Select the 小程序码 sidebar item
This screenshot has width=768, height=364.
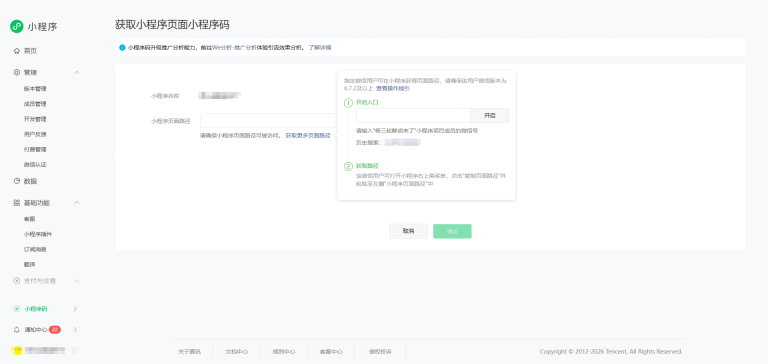coord(36,309)
